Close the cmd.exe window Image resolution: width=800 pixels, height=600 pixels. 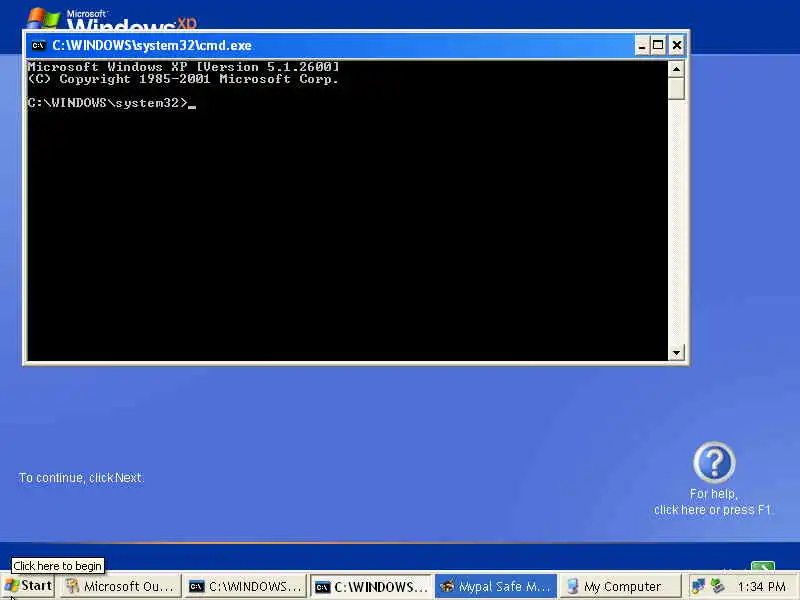coord(677,45)
